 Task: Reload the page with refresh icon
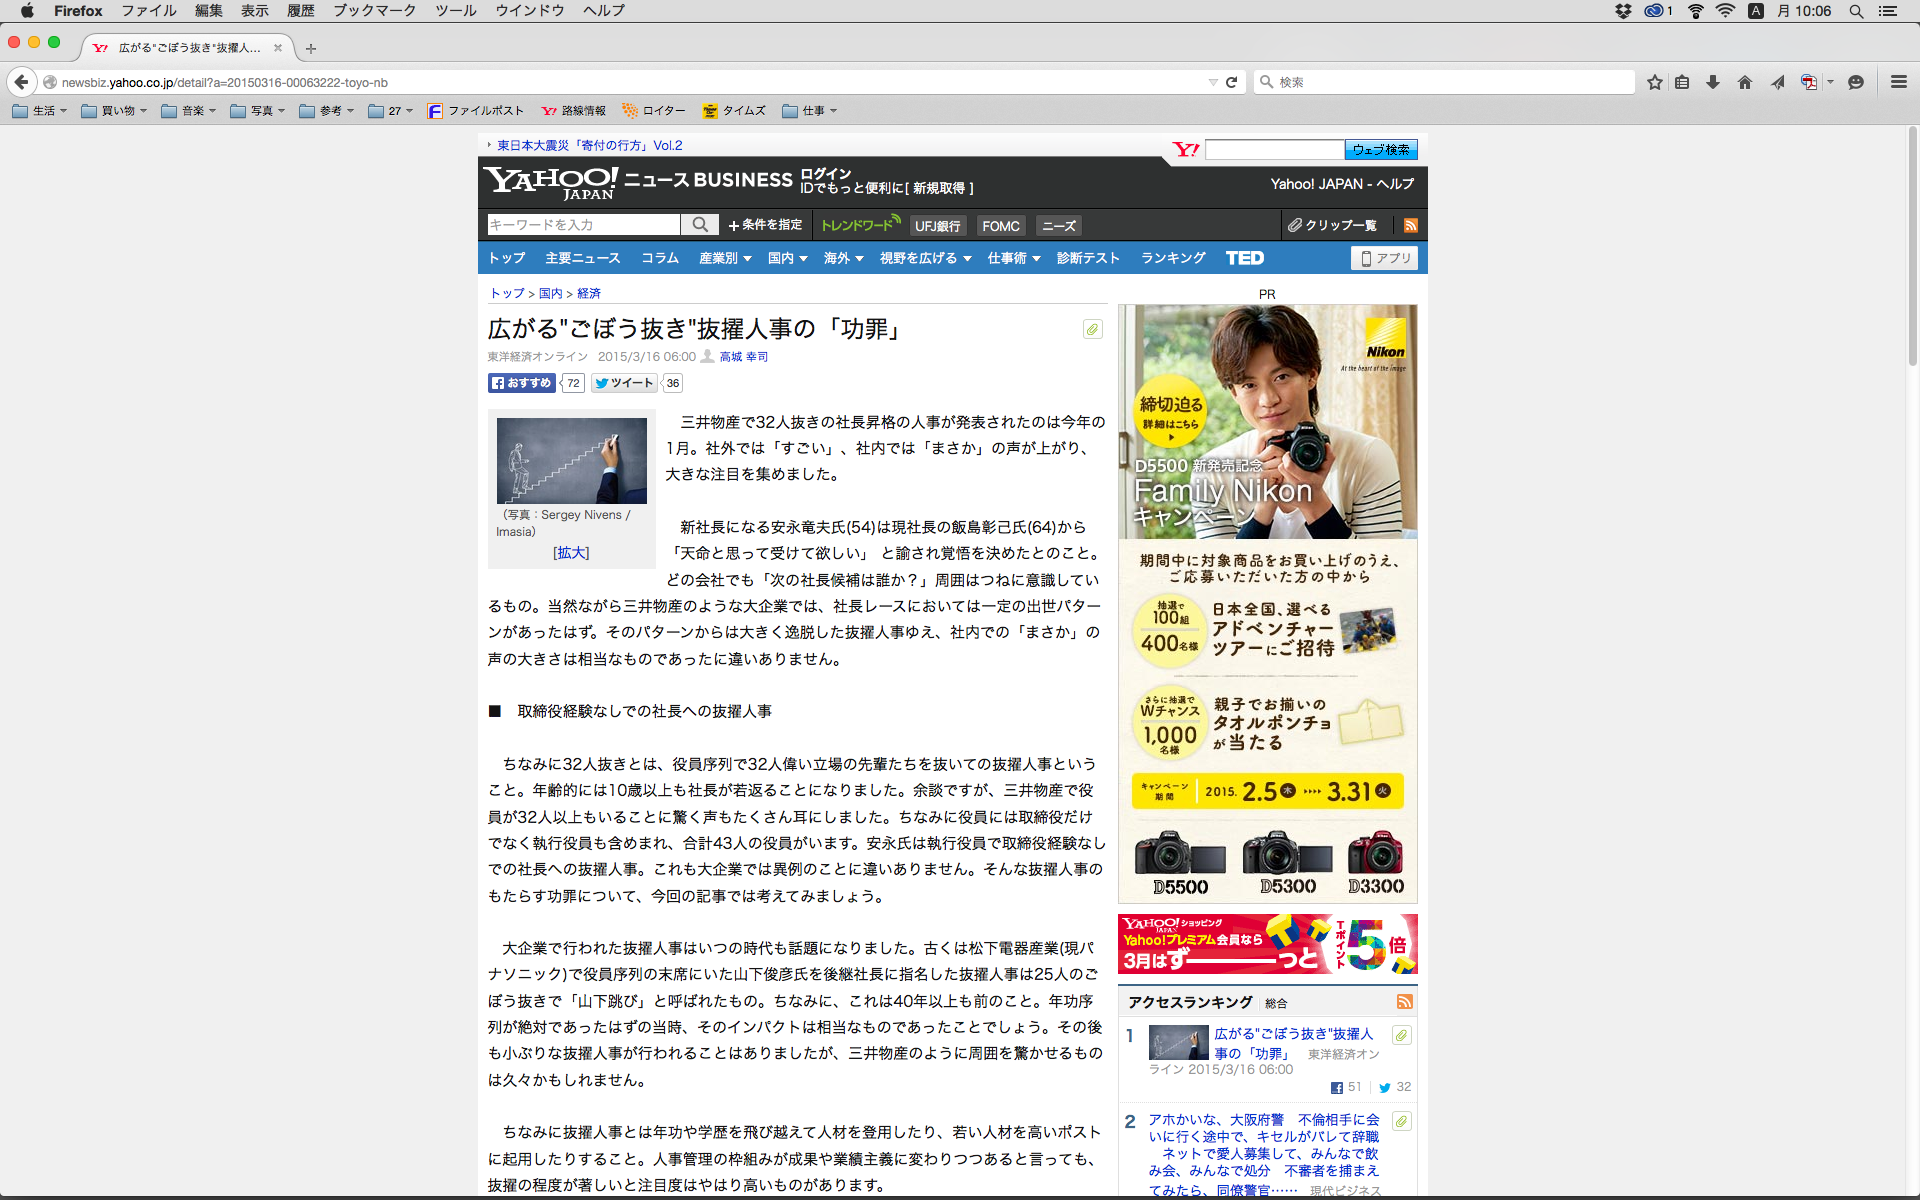[x=1232, y=82]
